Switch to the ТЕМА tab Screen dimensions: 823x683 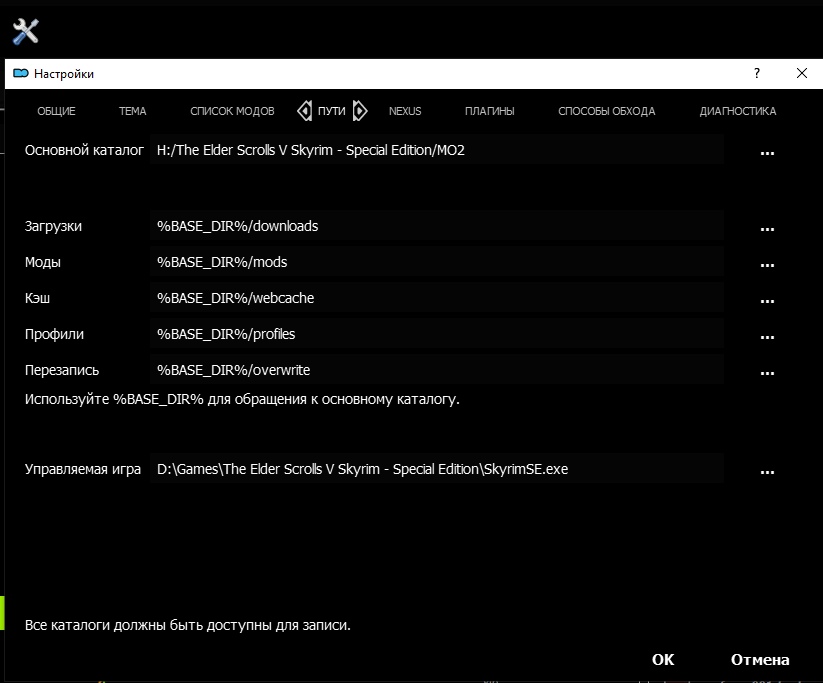click(x=132, y=111)
